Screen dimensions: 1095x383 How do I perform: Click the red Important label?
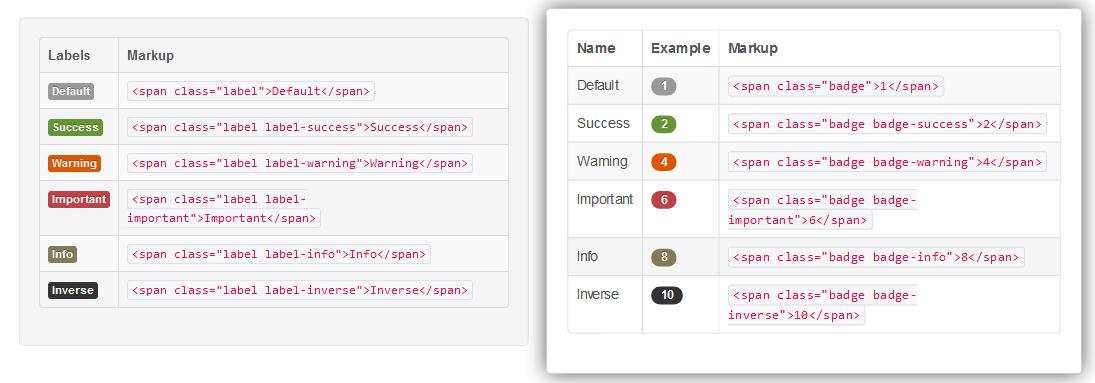(79, 199)
